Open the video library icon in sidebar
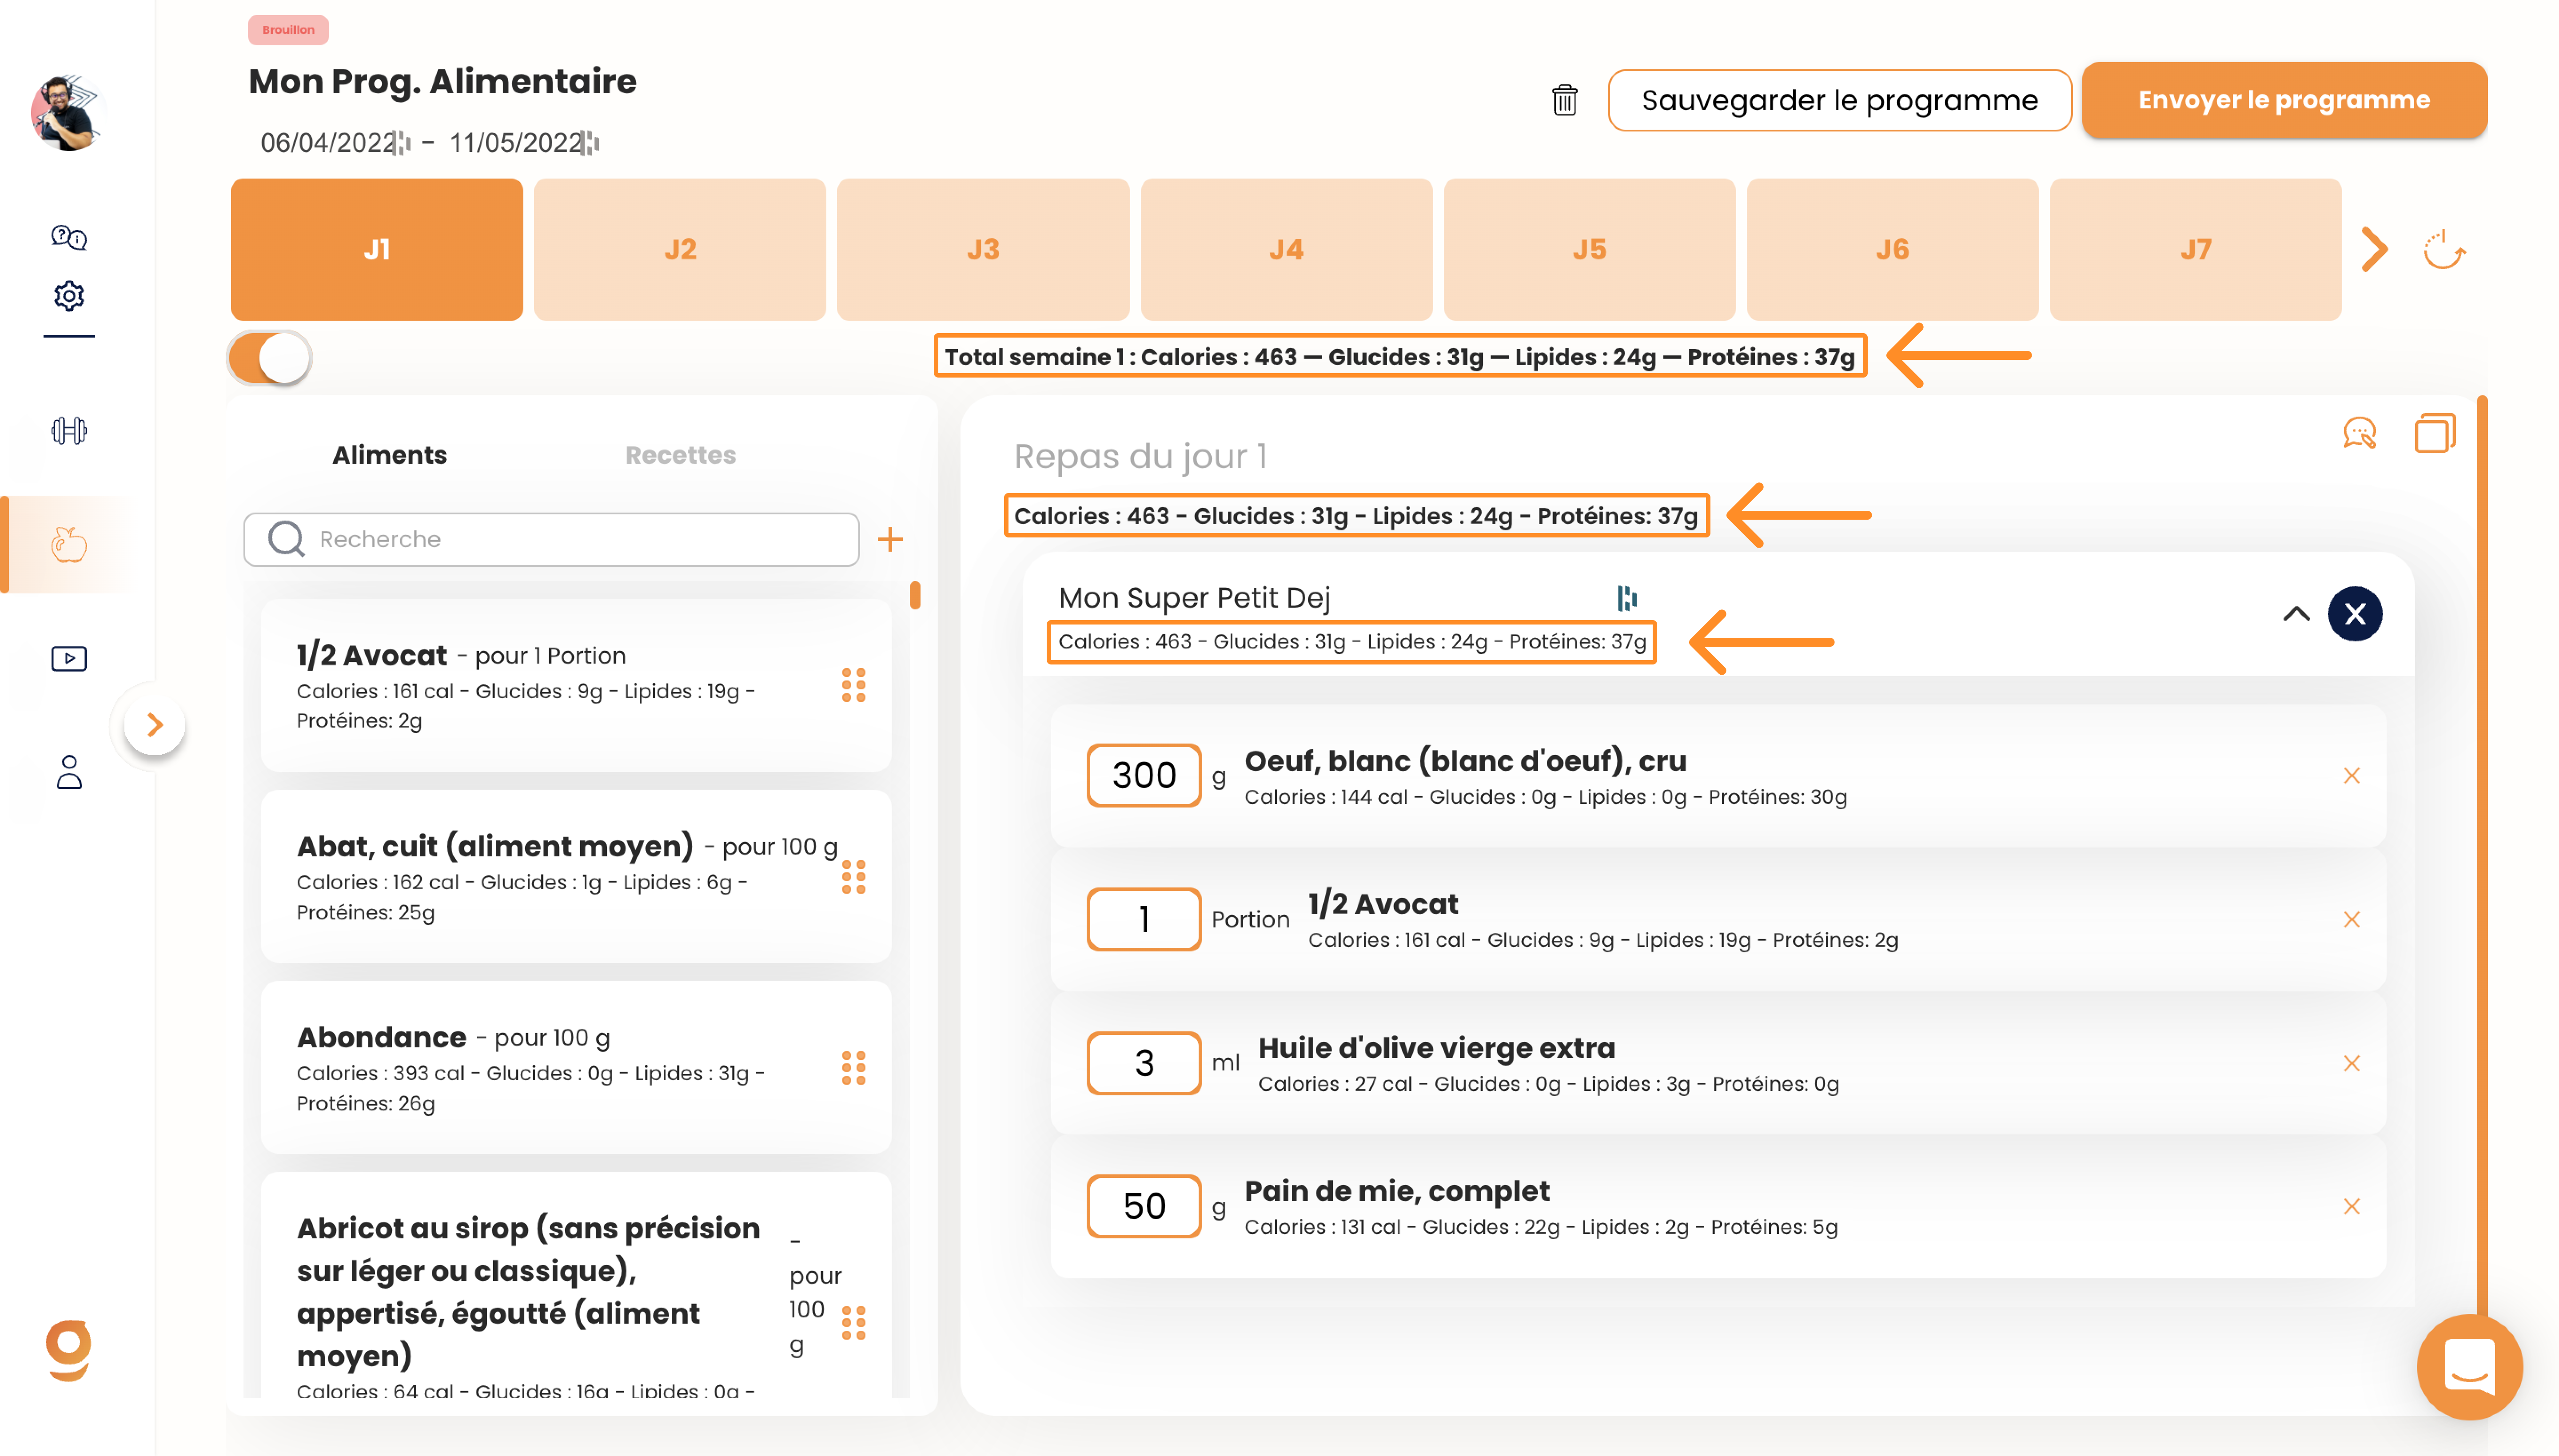Screen dimensions: 2559x1456 69,658
